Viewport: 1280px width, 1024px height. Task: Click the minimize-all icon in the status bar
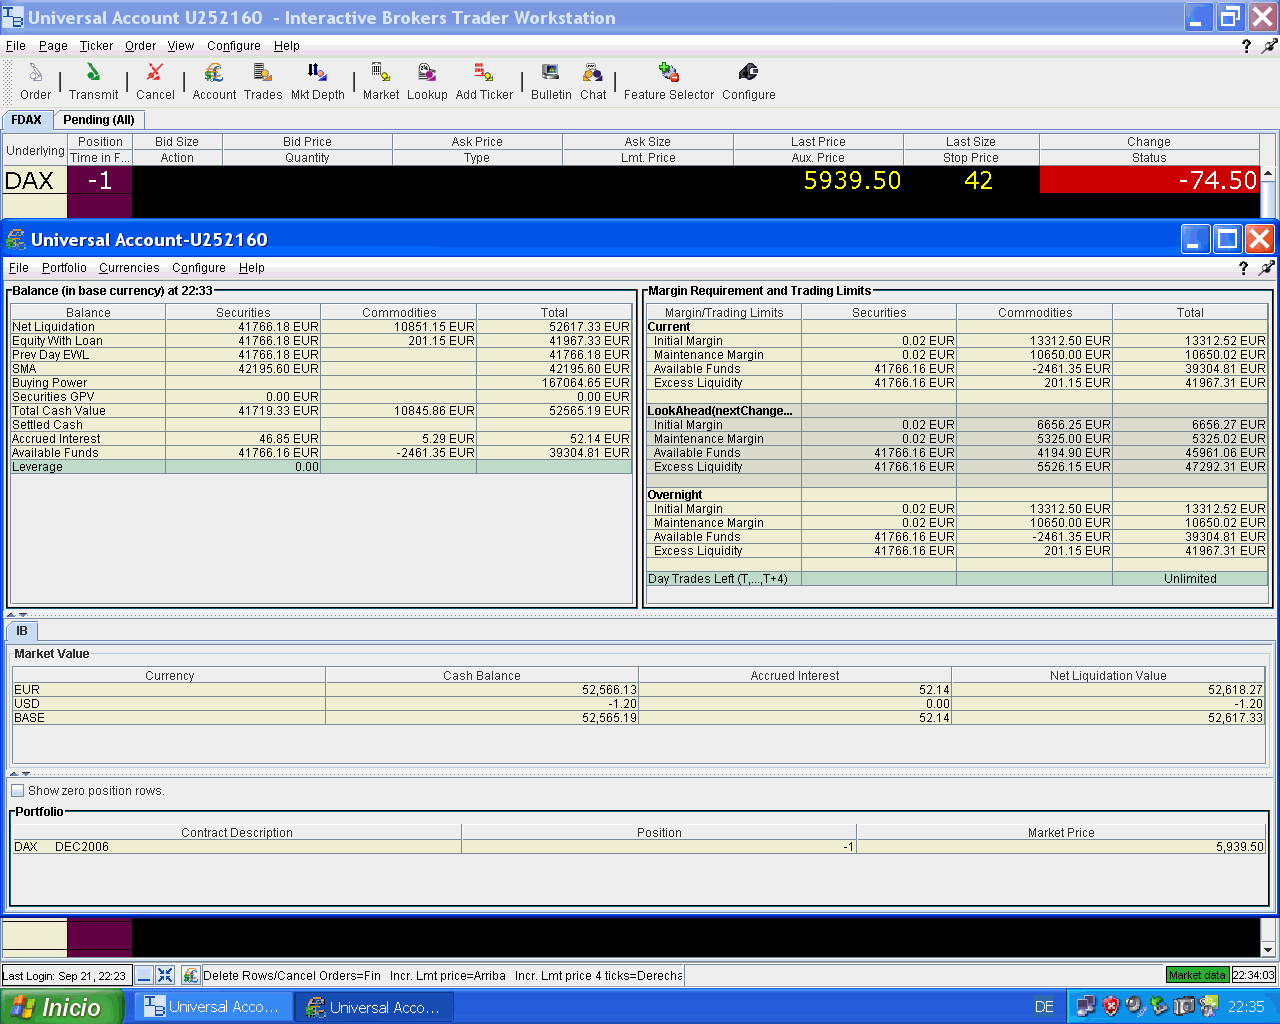(145, 975)
